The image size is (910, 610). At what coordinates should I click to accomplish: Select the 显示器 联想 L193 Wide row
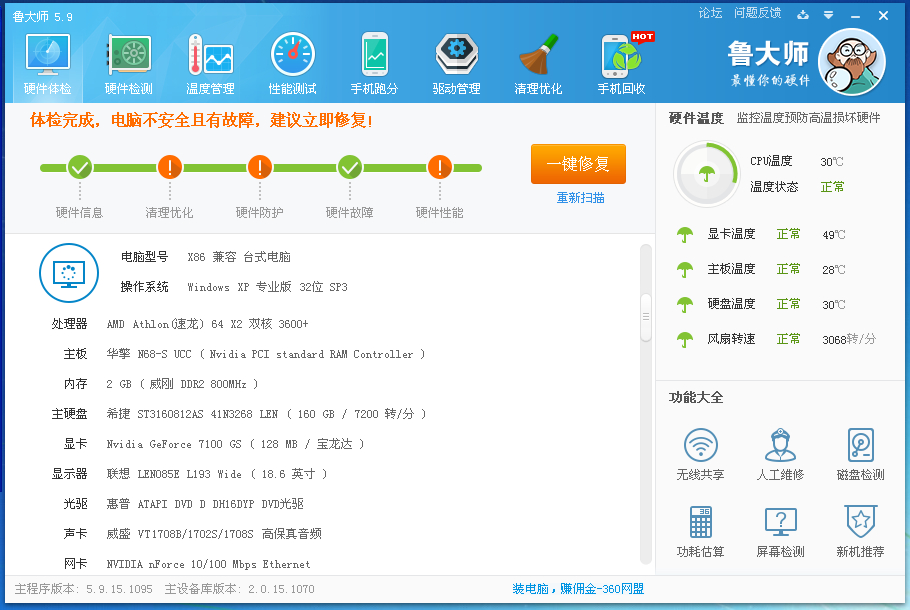pos(189,474)
